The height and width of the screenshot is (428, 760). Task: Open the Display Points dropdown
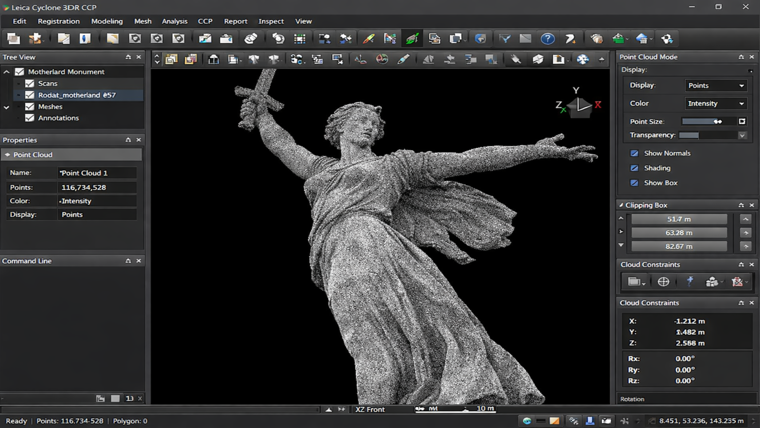pyautogui.click(x=715, y=85)
